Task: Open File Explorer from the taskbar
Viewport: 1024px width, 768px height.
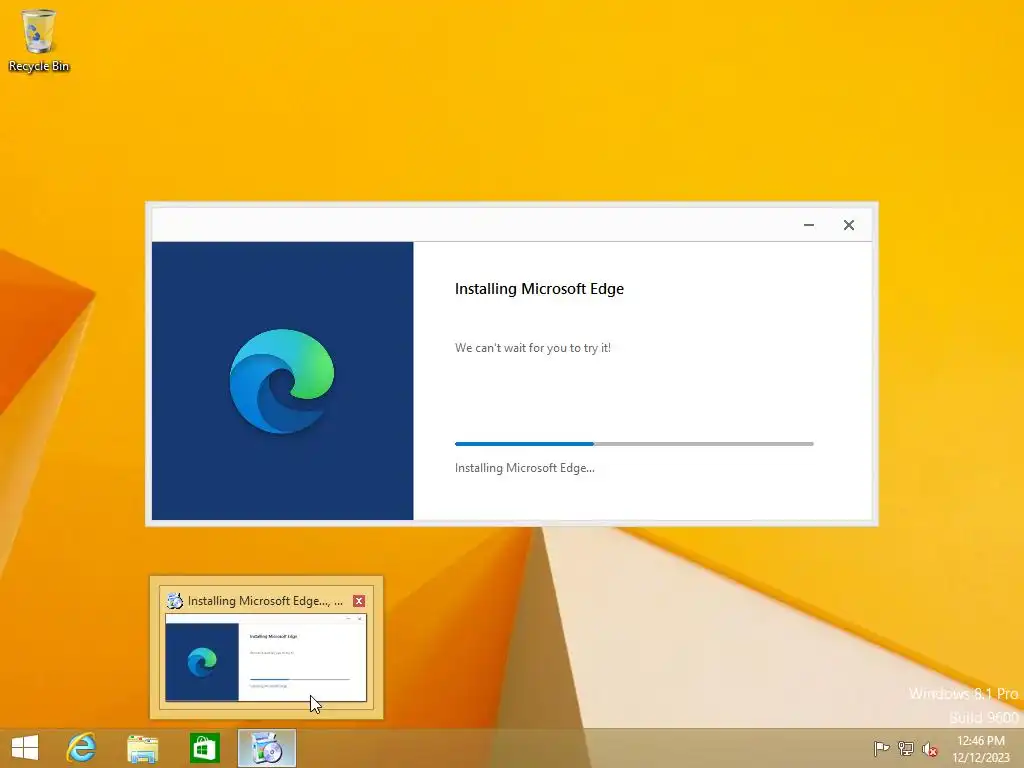Action: (x=142, y=748)
